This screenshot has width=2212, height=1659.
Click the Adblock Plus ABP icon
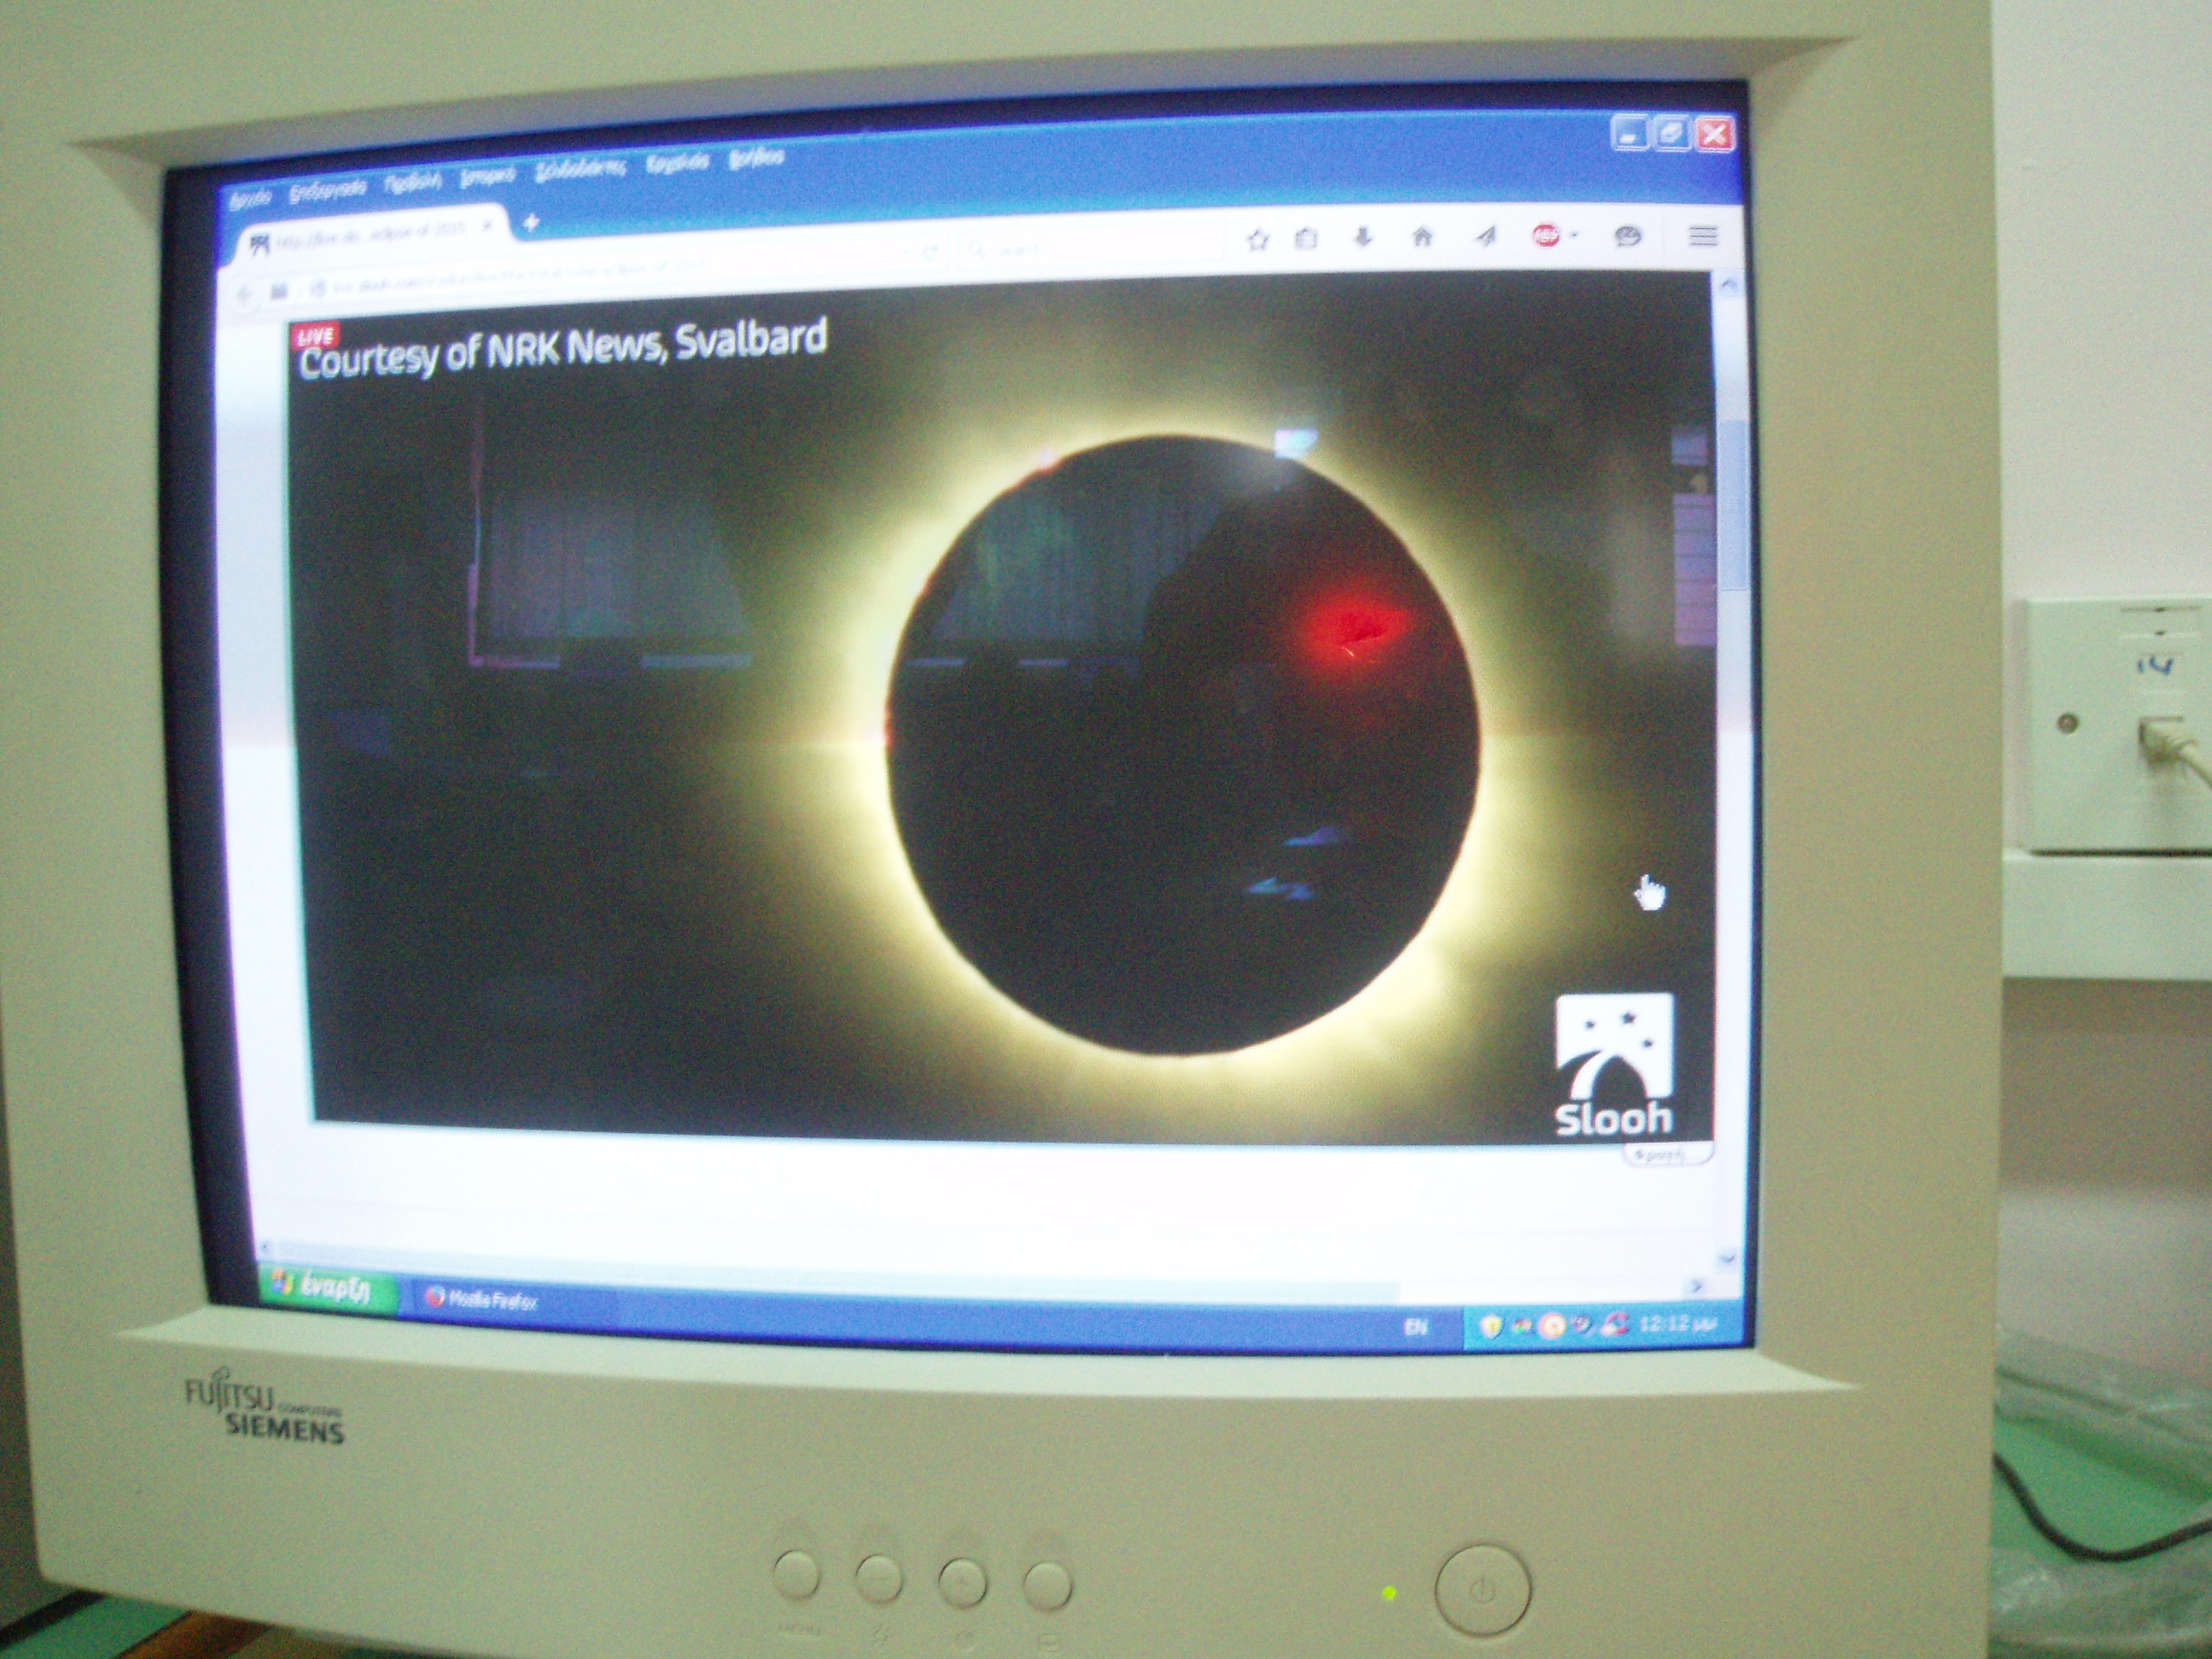point(1546,236)
